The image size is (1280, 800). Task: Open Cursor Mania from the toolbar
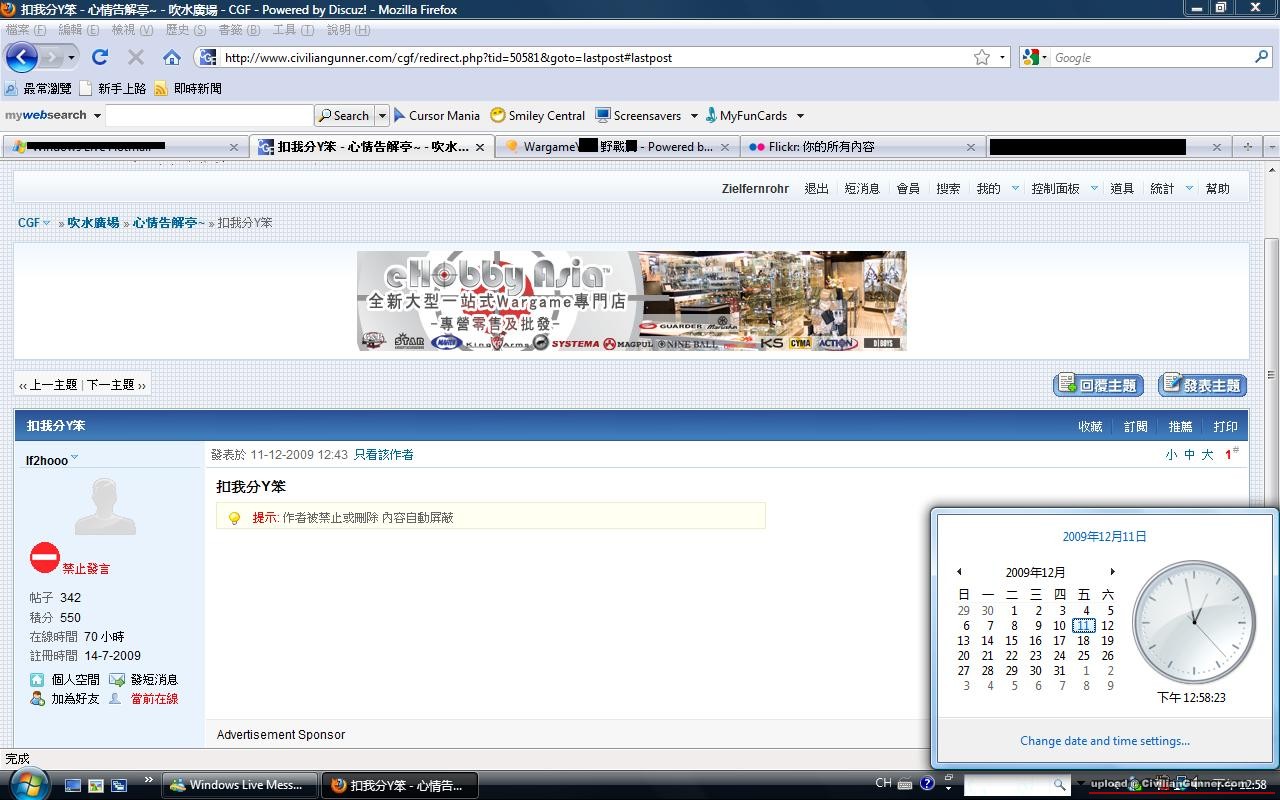(x=436, y=115)
